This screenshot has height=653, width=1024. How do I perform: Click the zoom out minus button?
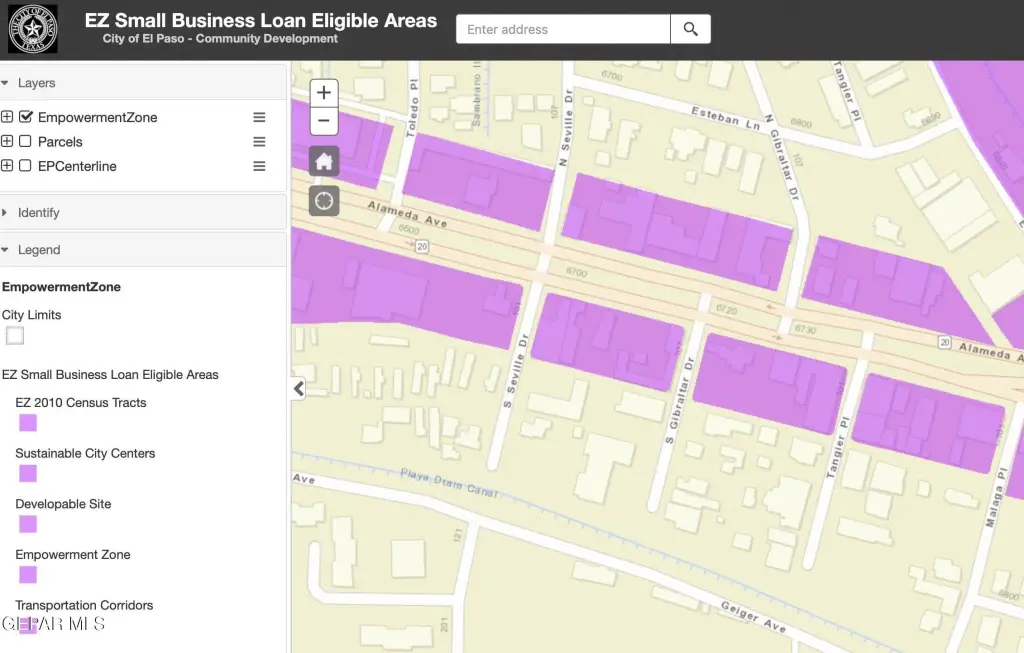323,122
